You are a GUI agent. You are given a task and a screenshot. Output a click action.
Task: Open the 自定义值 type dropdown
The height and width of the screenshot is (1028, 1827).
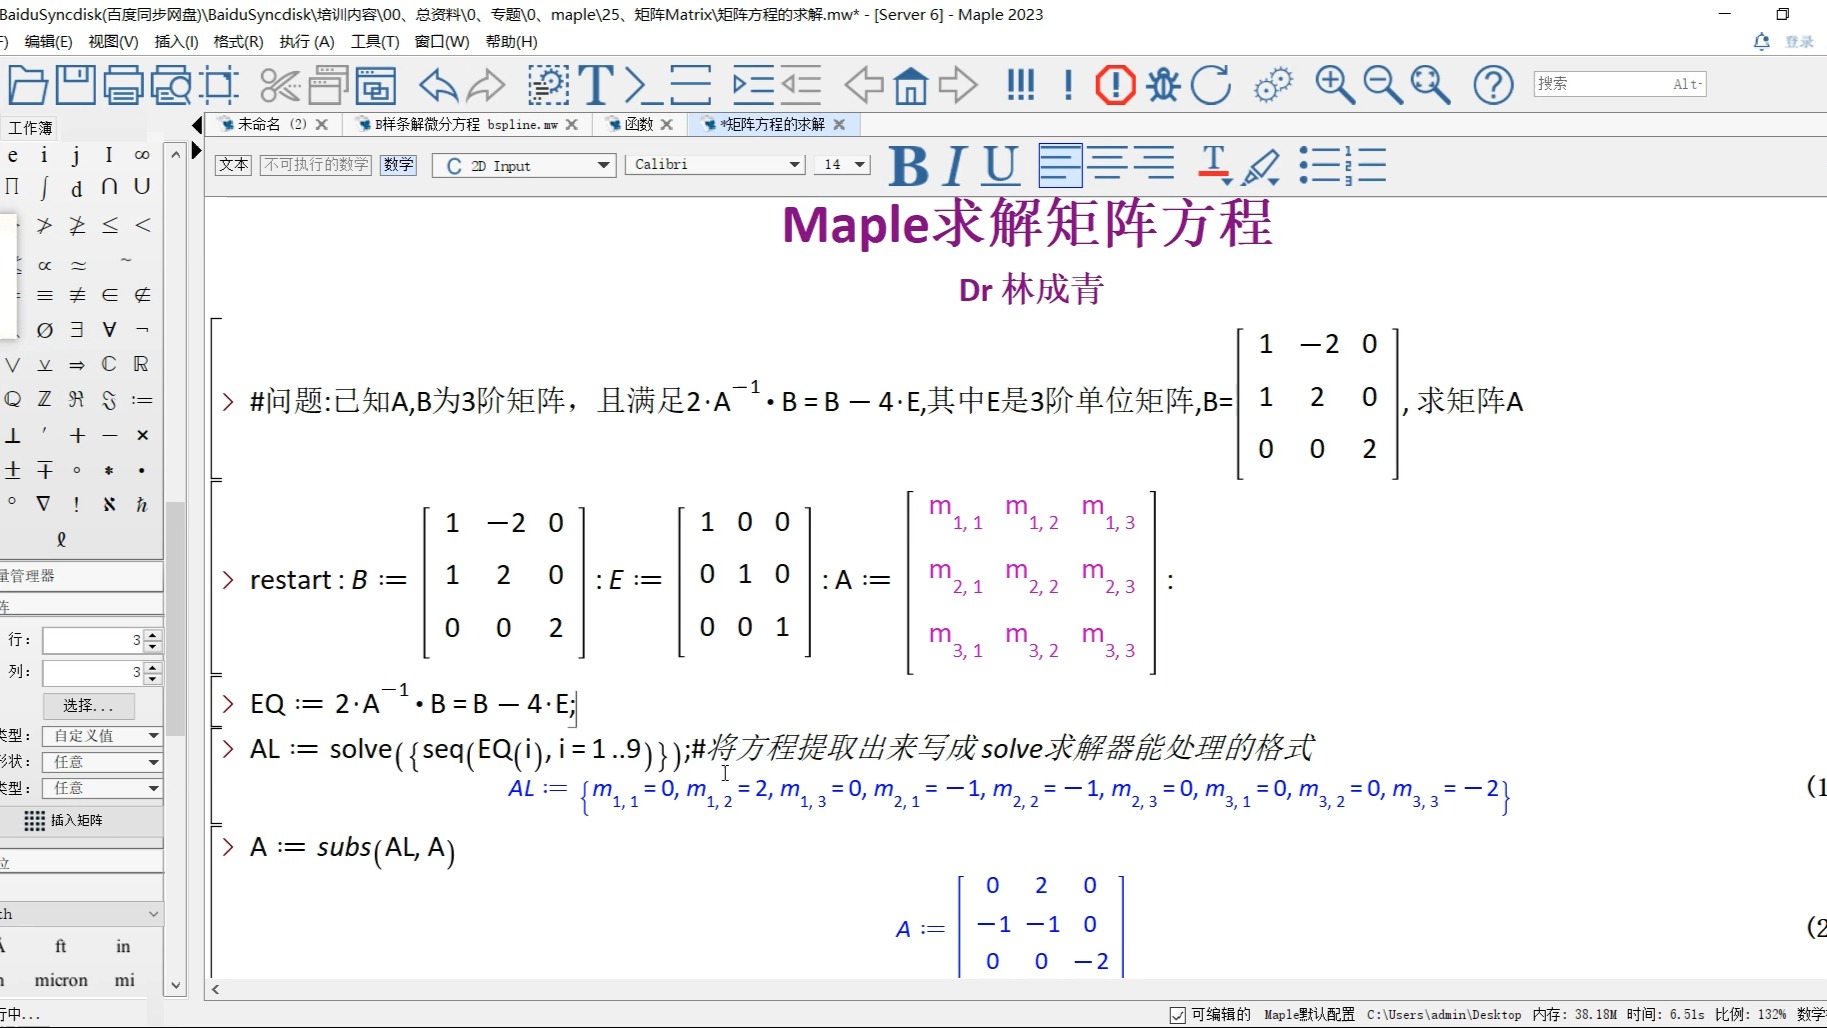point(102,735)
